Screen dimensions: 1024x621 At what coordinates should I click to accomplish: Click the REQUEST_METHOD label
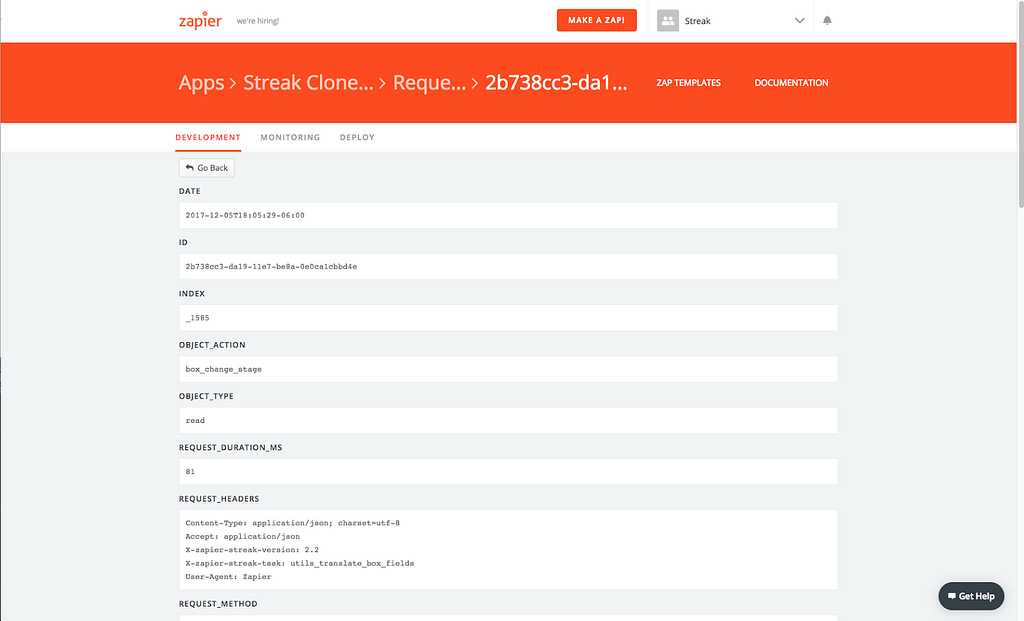tap(218, 604)
